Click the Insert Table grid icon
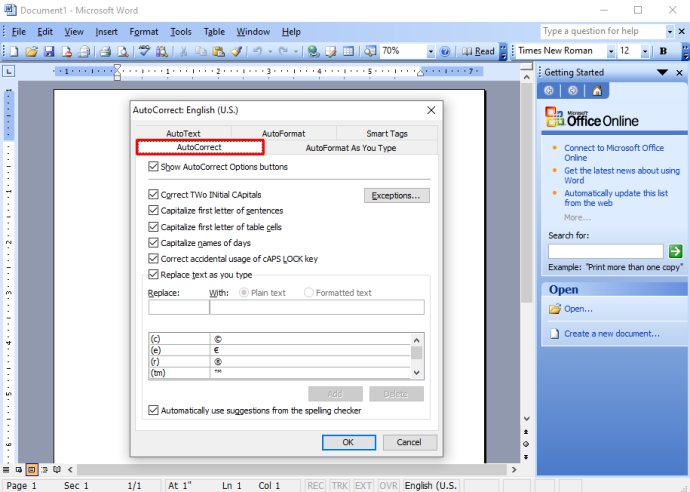Viewport: 690px width, 492px height. (348, 51)
